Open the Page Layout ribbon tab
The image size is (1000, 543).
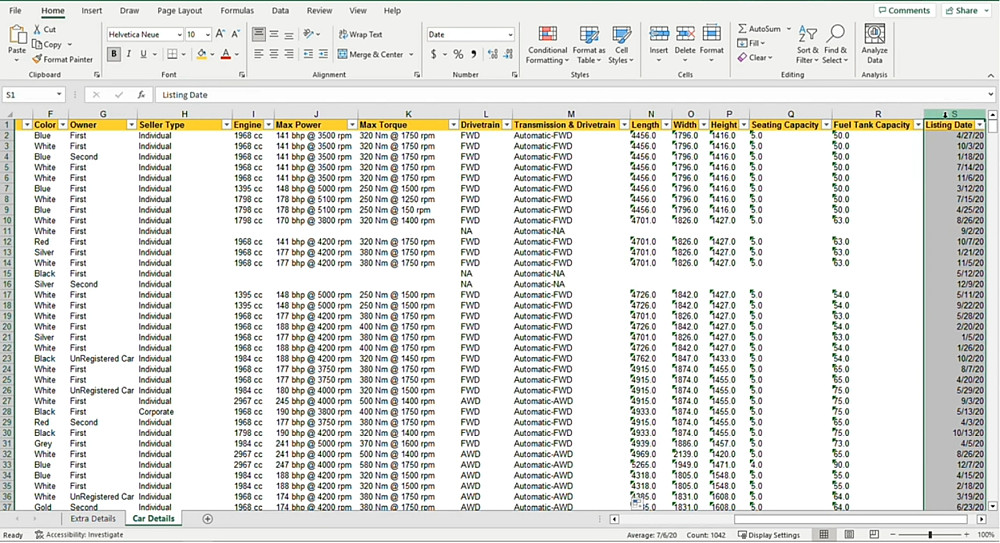coord(179,10)
